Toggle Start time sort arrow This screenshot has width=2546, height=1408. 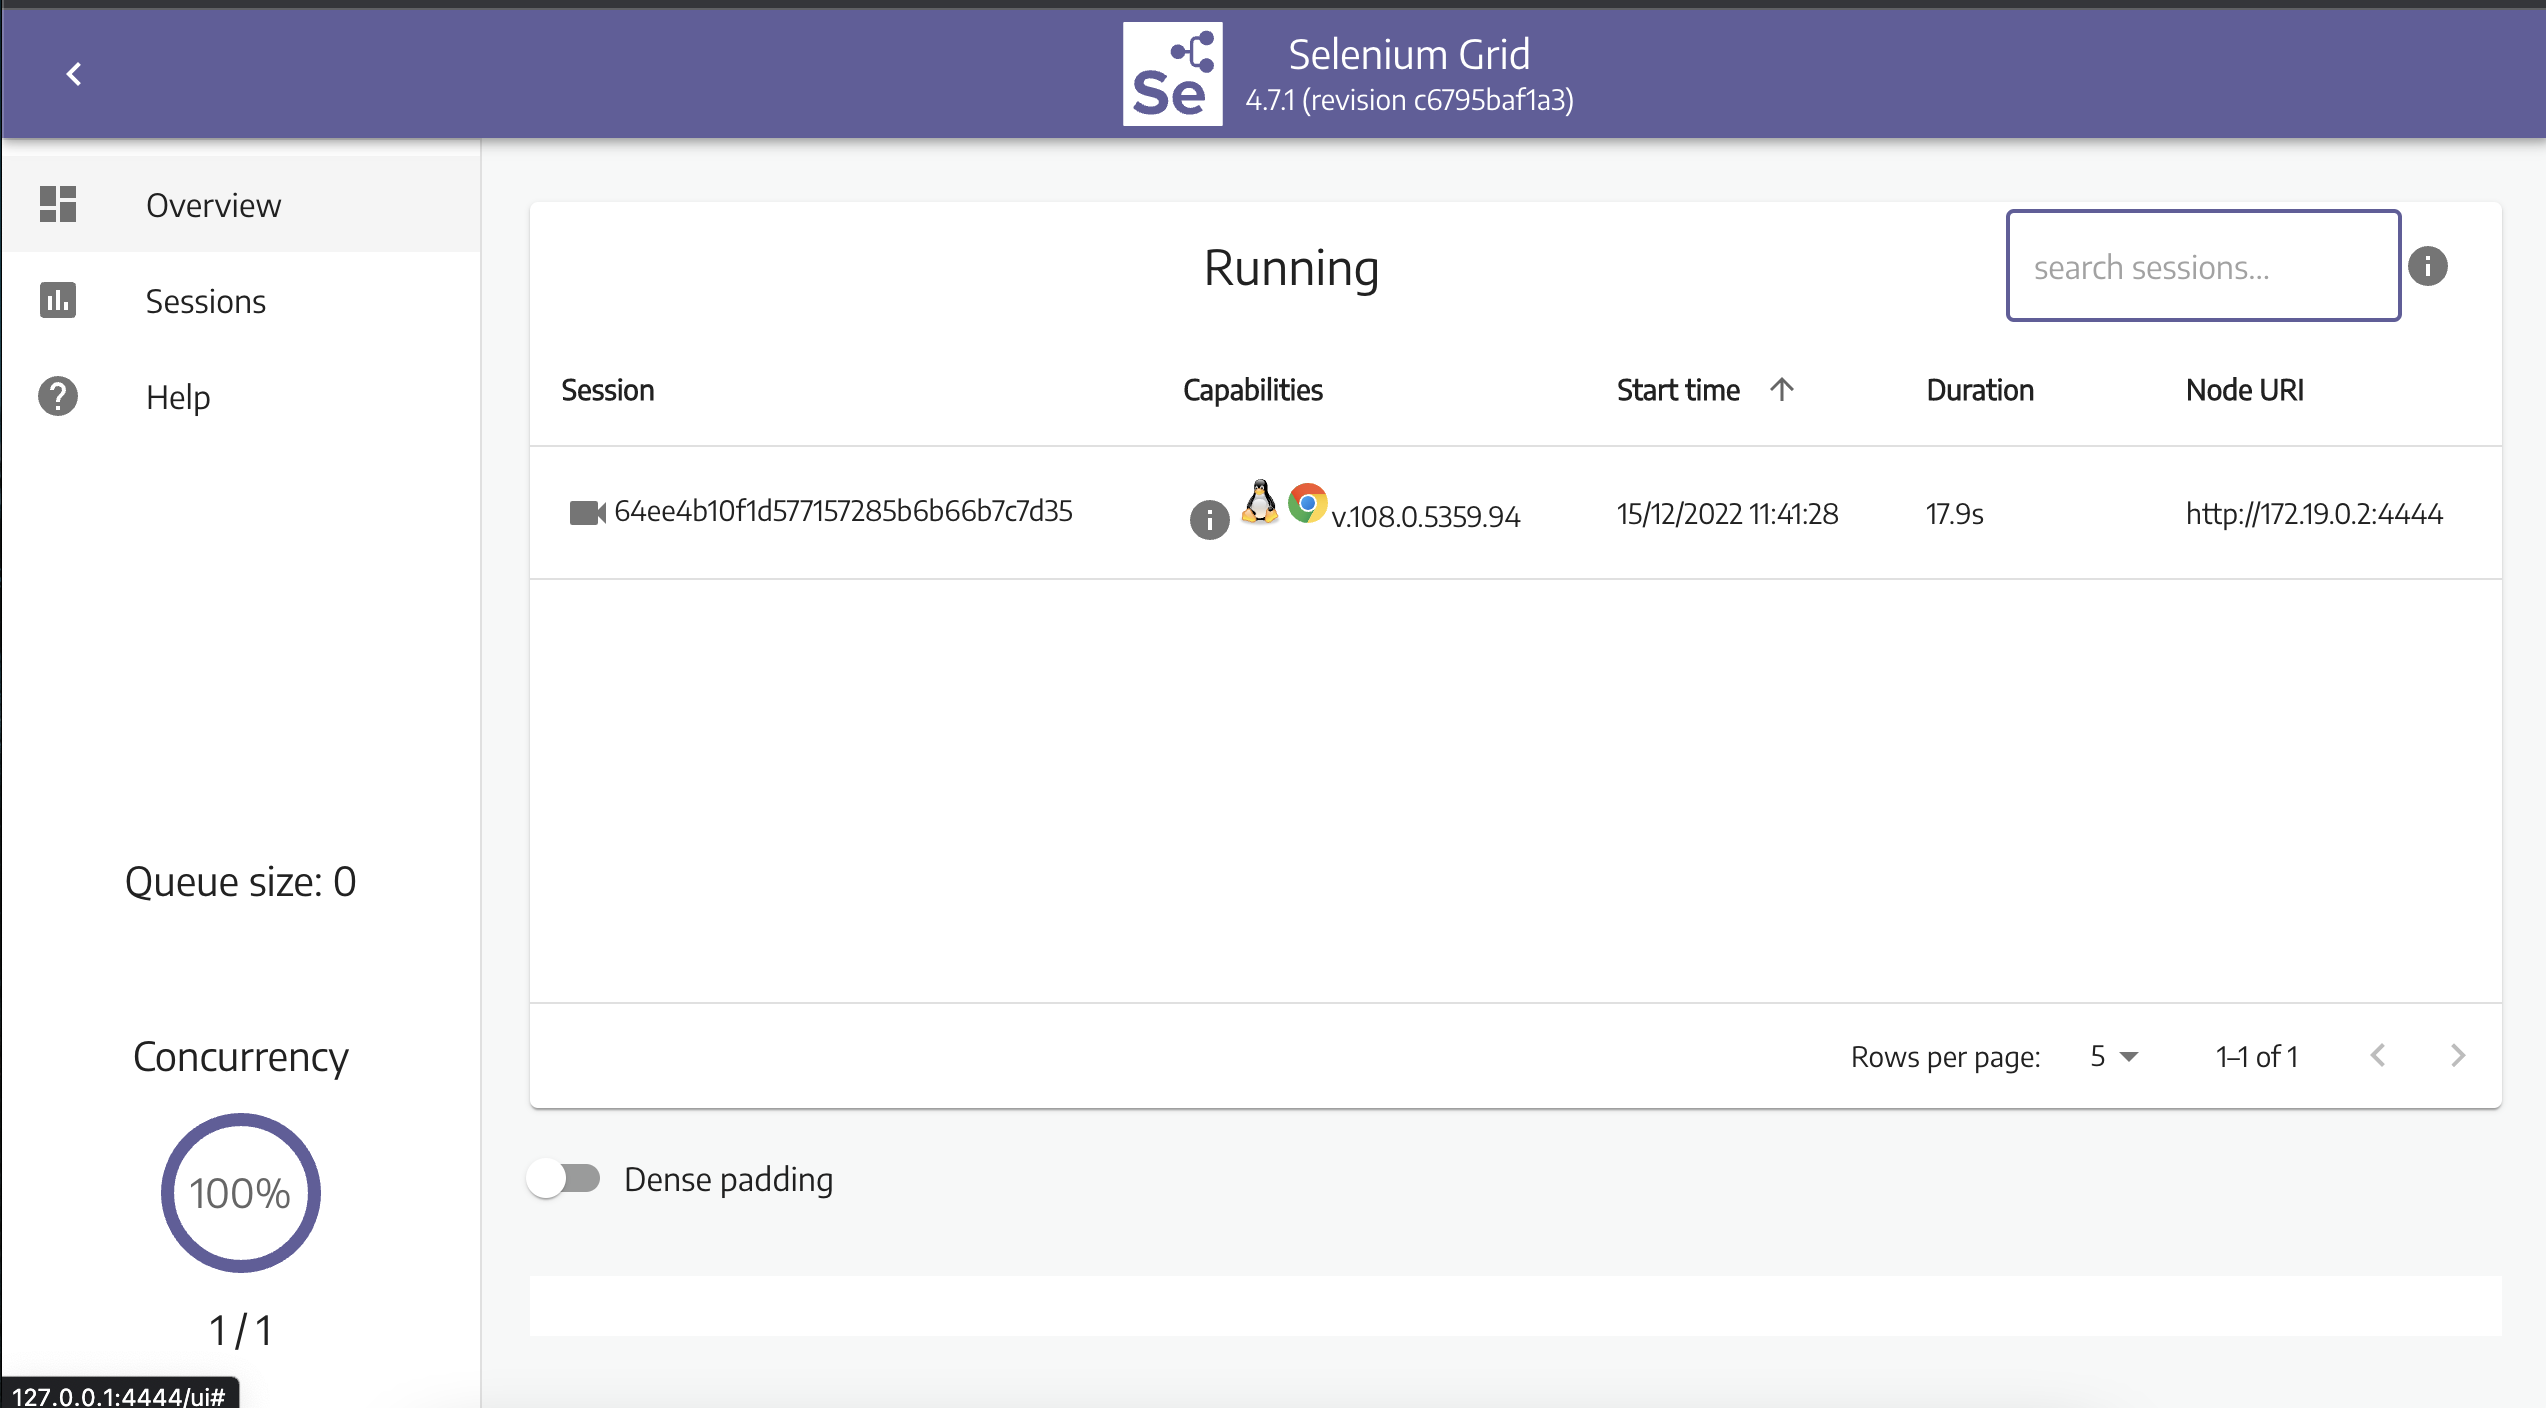[1782, 389]
